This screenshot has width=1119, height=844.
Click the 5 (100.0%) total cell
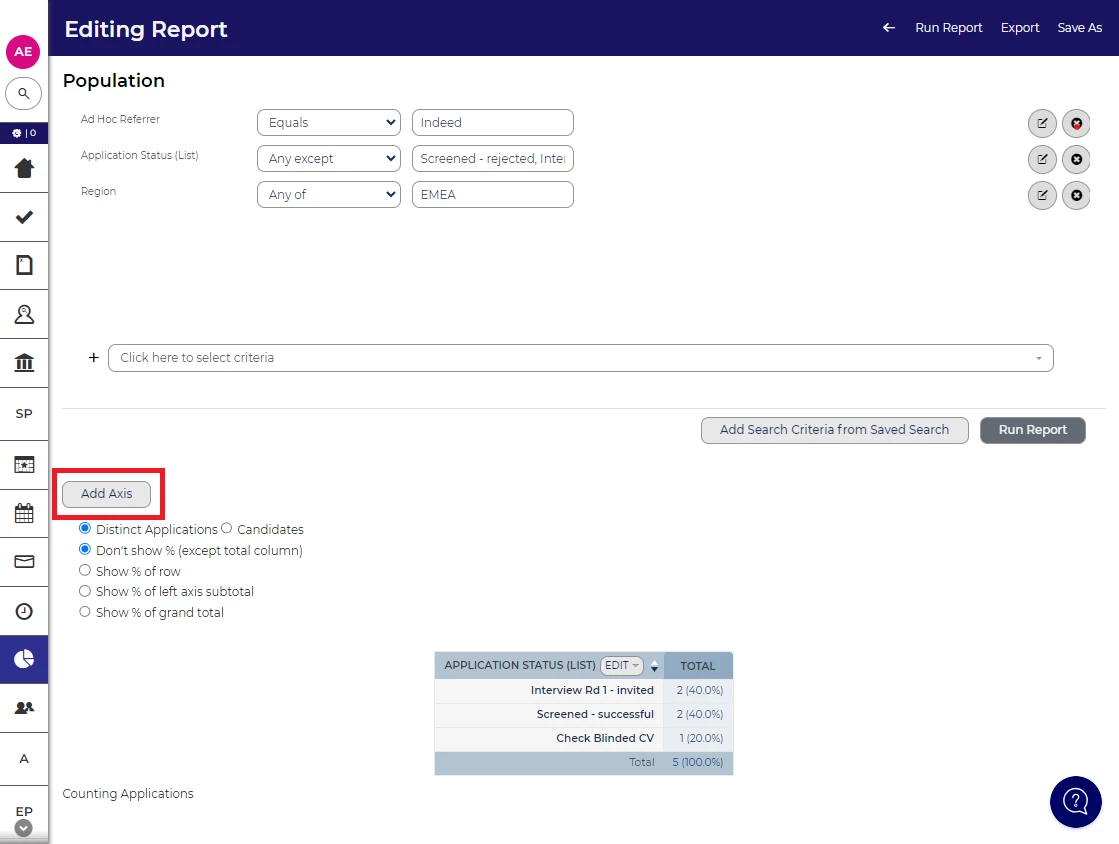(x=698, y=763)
